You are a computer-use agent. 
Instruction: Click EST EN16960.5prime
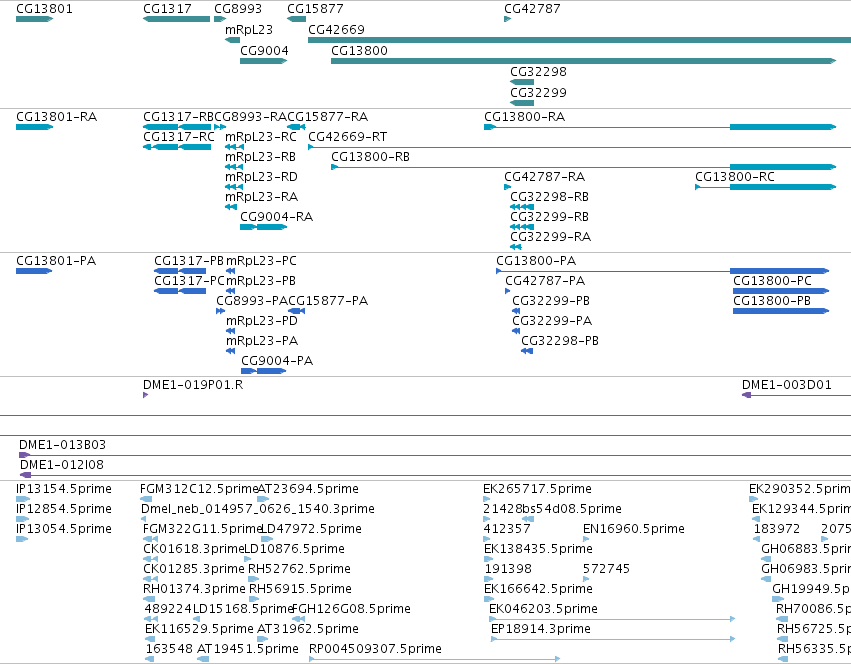pos(633,529)
